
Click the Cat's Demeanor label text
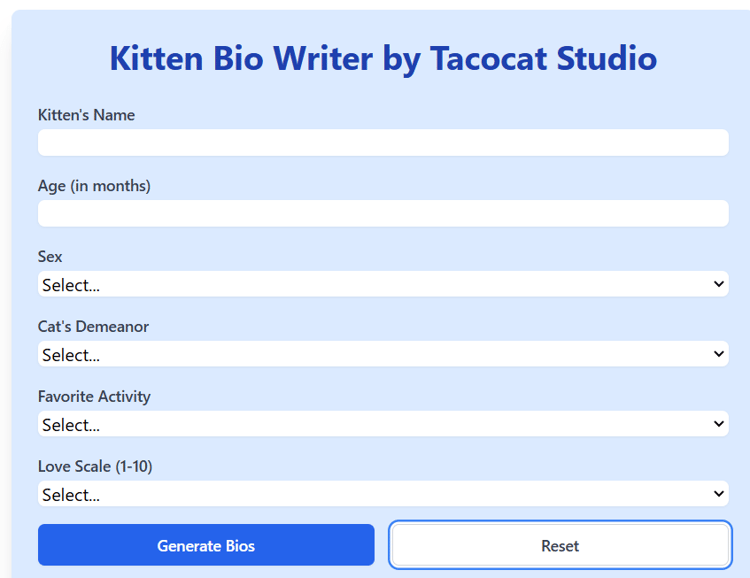pyautogui.click(x=93, y=327)
